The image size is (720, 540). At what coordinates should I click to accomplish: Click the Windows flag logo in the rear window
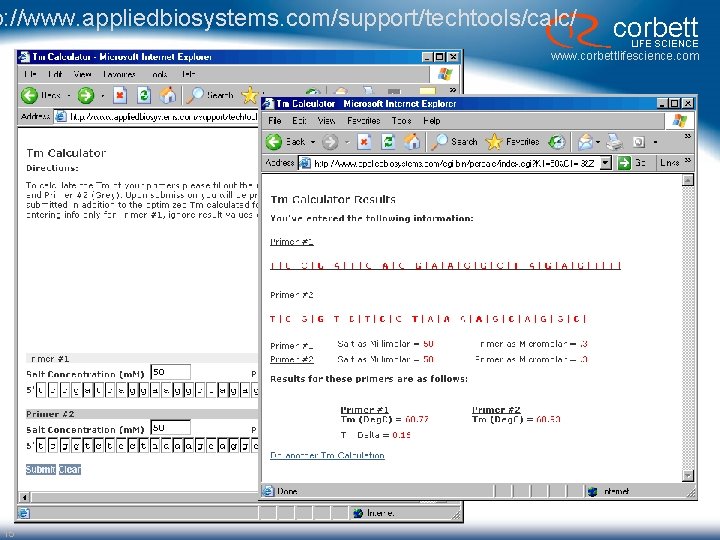coord(445,74)
